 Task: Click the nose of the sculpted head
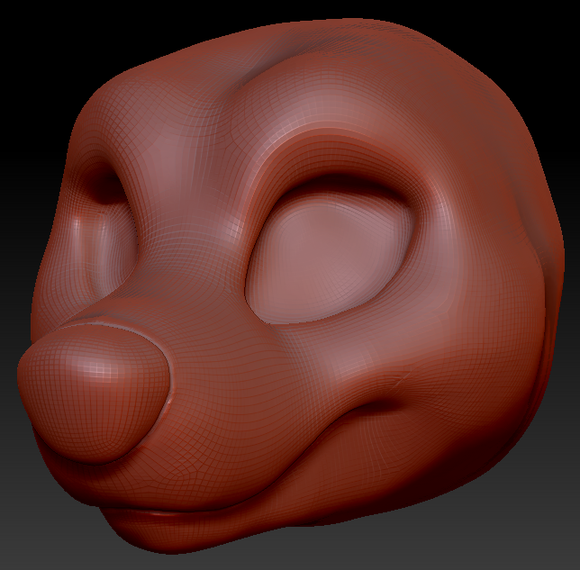pyautogui.click(x=94, y=393)
